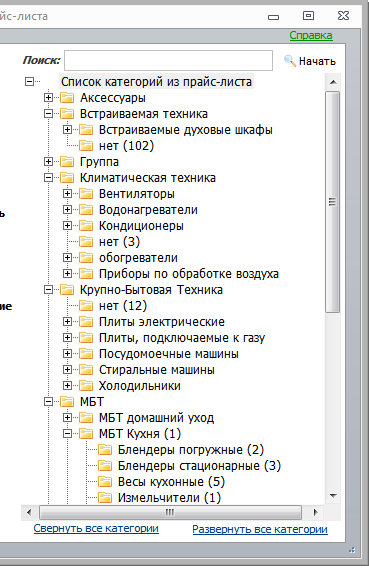This screenshot has width=369, height=568.
Task: Click folder icon of МБТ домашний уход
Action: point(86,418)
